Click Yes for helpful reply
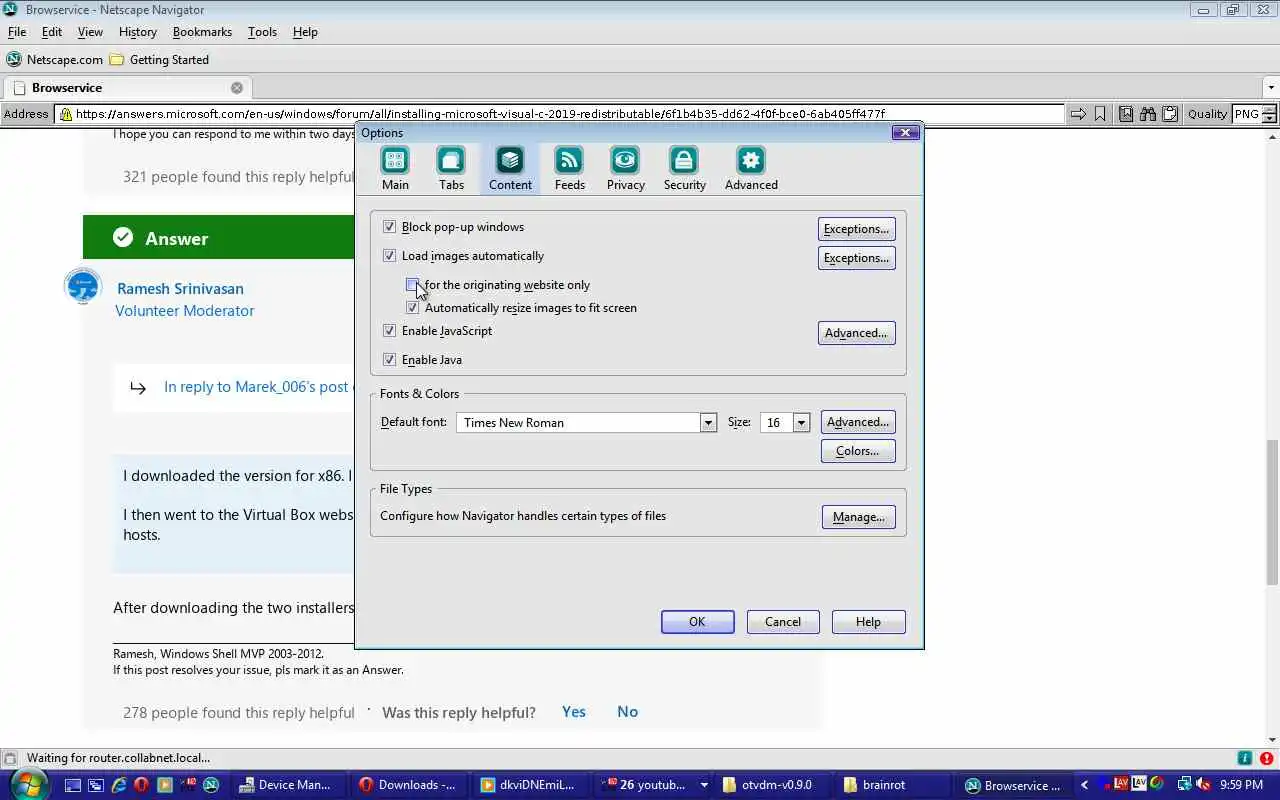Viewport: 1280px width, 800px height. coord(574,712)
